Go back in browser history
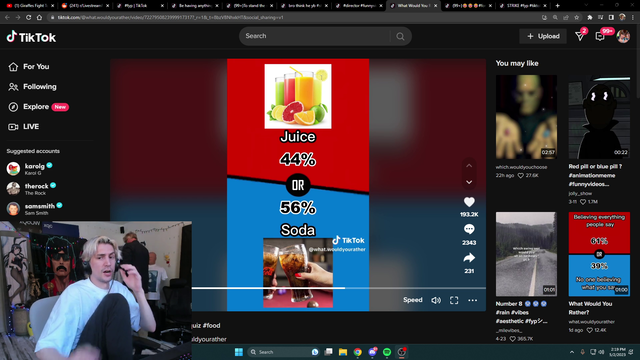This screenshot has height=360, width=640. point(7,18)
